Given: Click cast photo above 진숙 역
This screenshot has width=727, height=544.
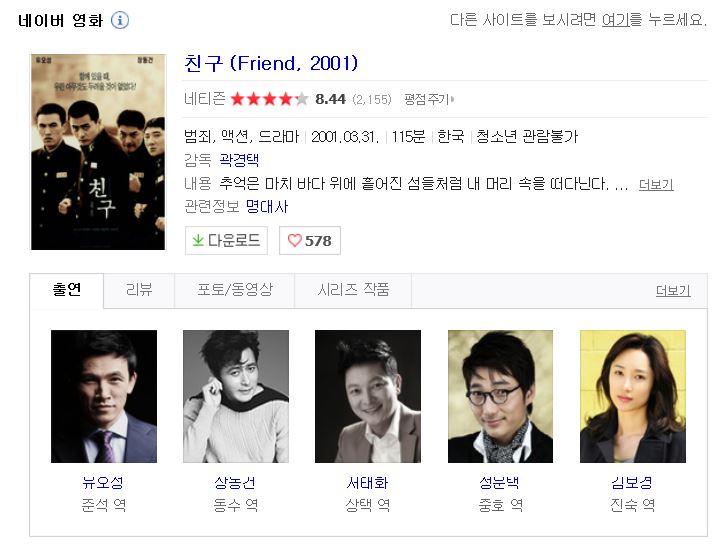Looking at the screenshot, I should [633, 396].
